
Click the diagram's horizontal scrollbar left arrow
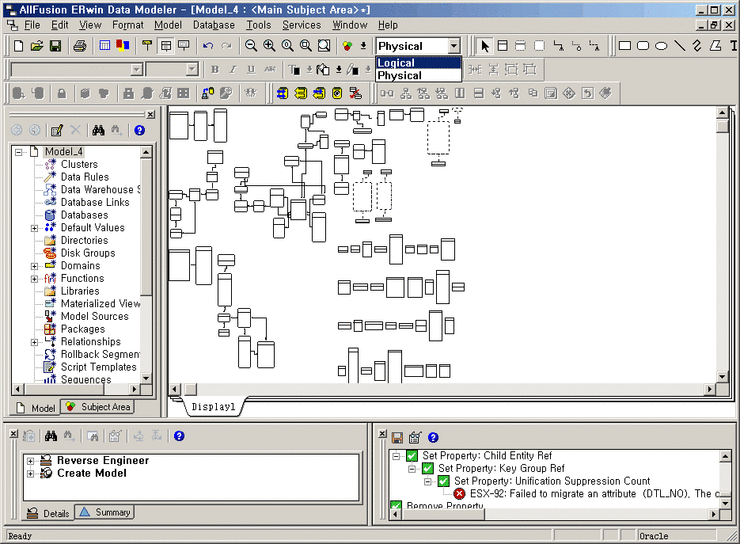pyautogui.click(x=174, y=392)
